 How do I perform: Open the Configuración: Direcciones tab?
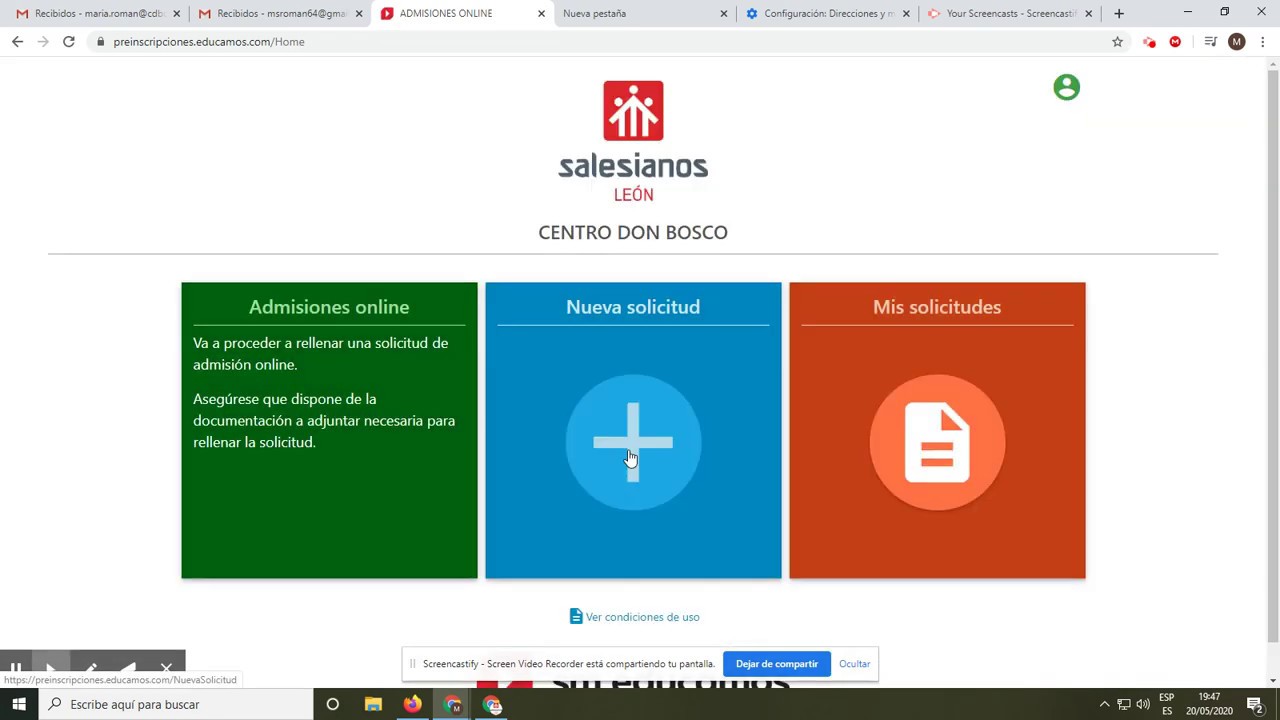(828, 14)
